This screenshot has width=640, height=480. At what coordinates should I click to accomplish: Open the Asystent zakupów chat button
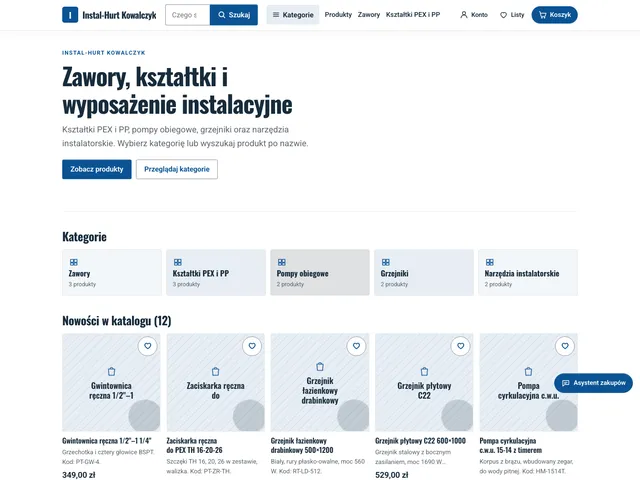pos(593,383)
